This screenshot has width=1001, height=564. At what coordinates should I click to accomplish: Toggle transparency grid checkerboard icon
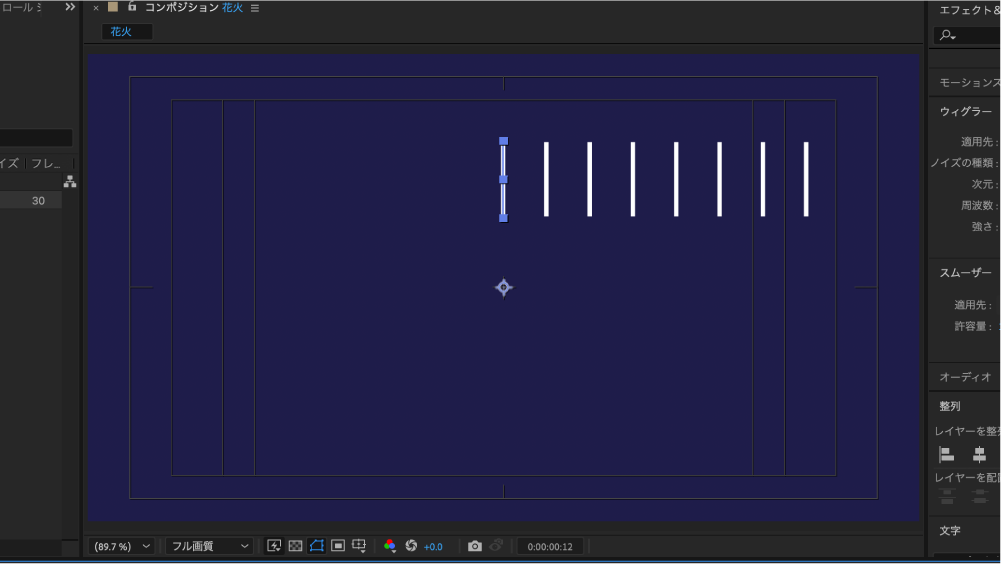pos(295,545)
